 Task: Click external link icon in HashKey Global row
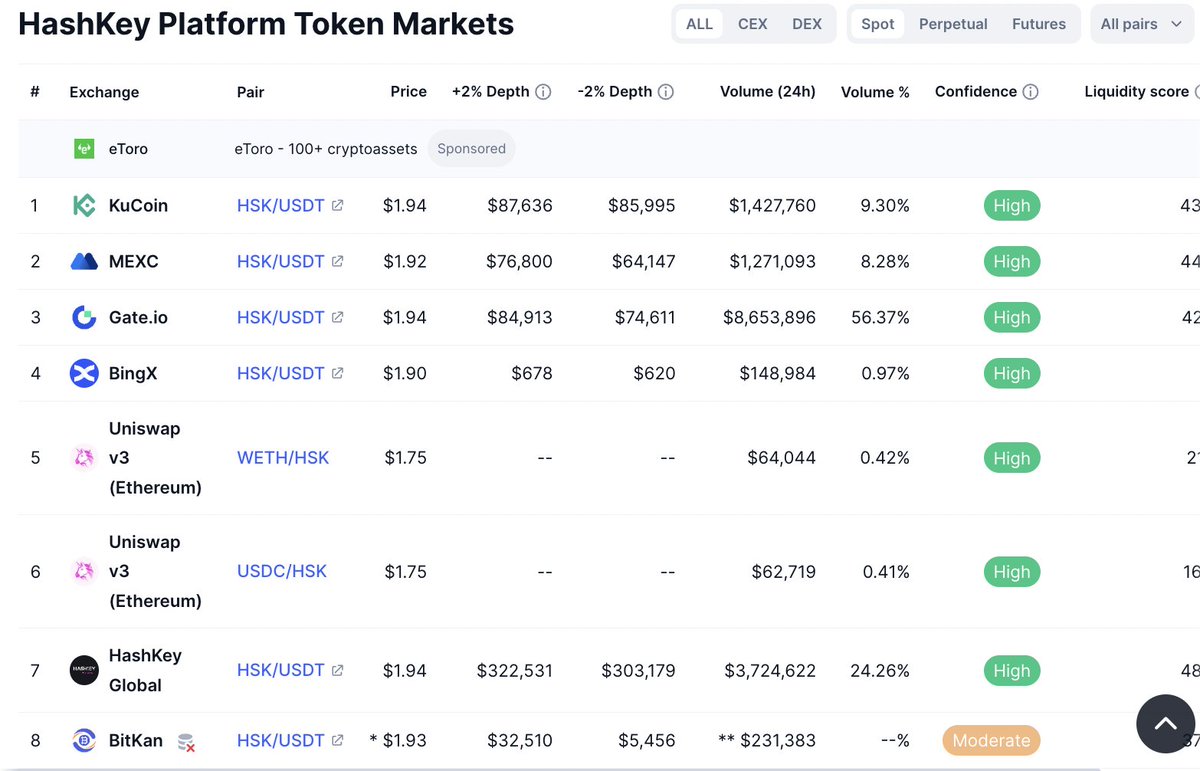coord(338,670)
